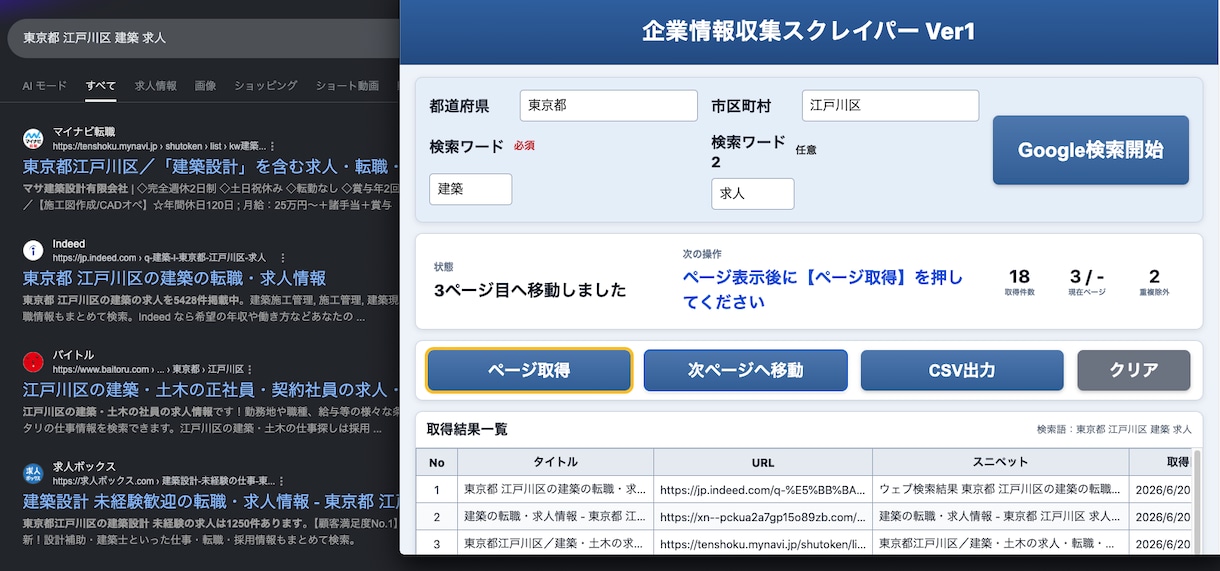Click the No column header
The image size is (1220, 571).
tap(437, 462)
